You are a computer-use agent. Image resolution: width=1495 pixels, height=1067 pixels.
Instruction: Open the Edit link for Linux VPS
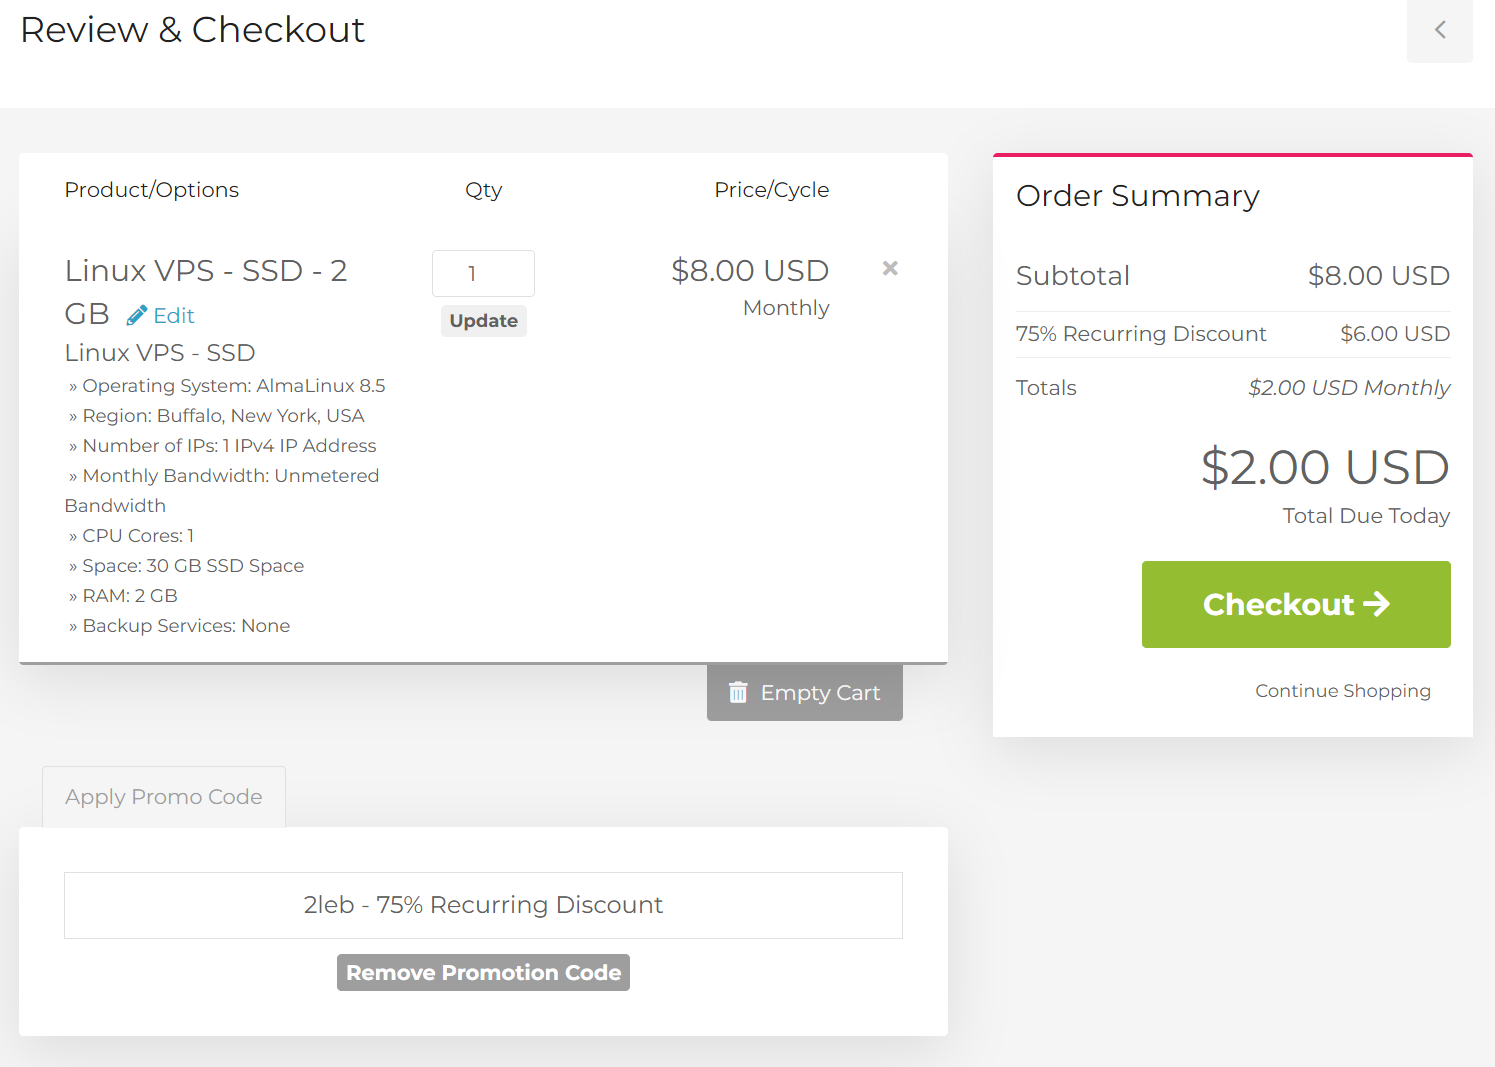[173, 316]
